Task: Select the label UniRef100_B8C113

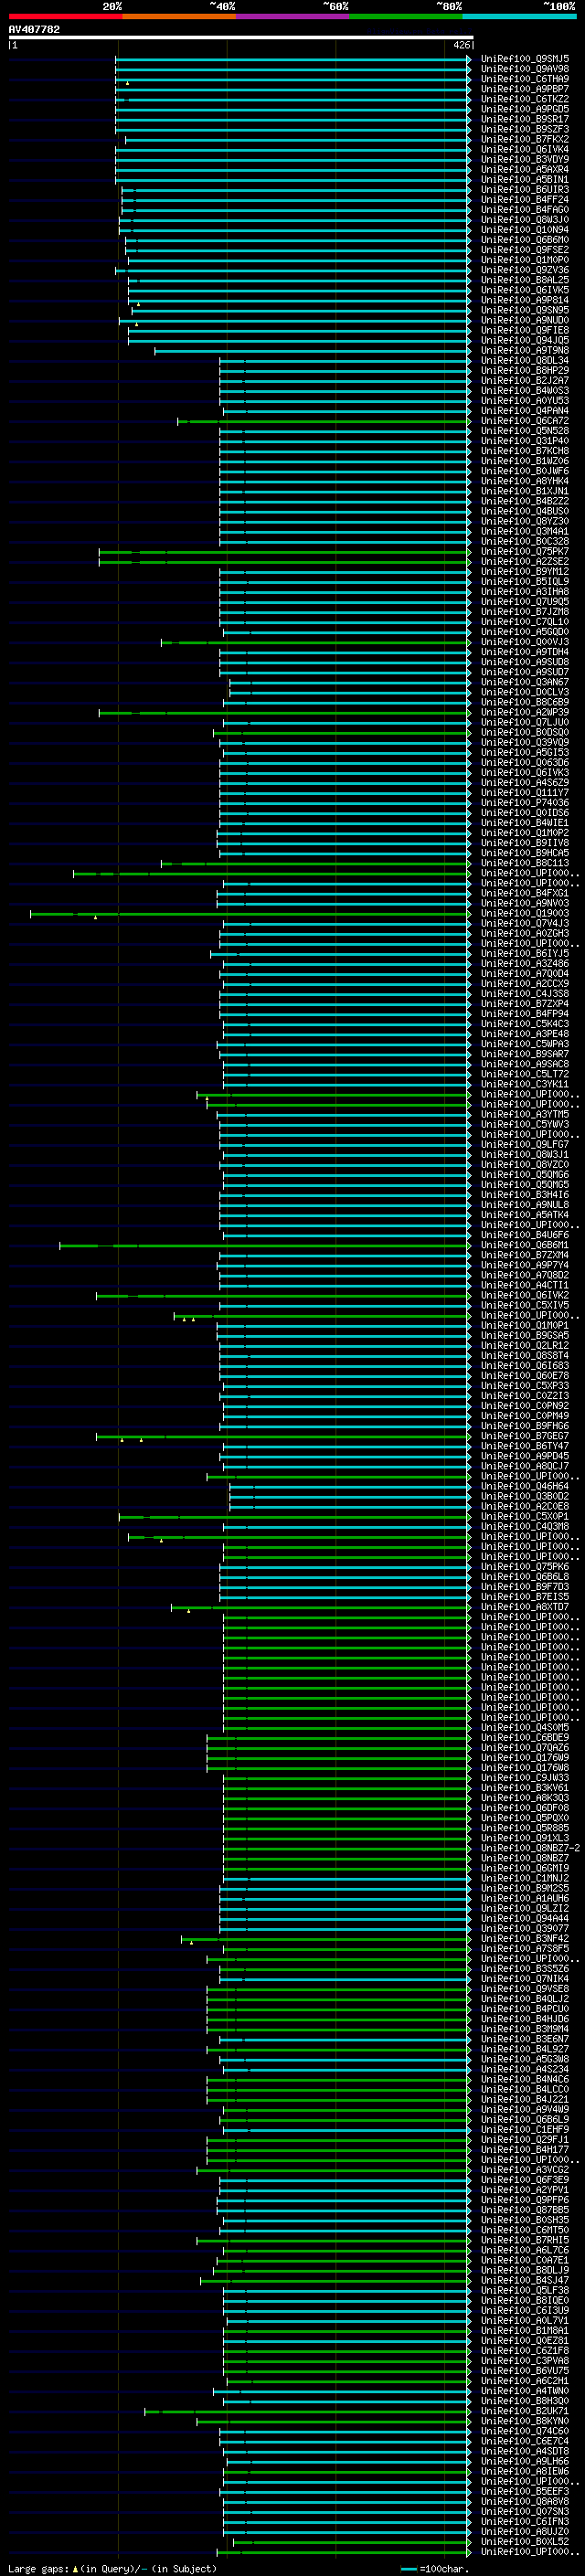Action: pos(524,864)
